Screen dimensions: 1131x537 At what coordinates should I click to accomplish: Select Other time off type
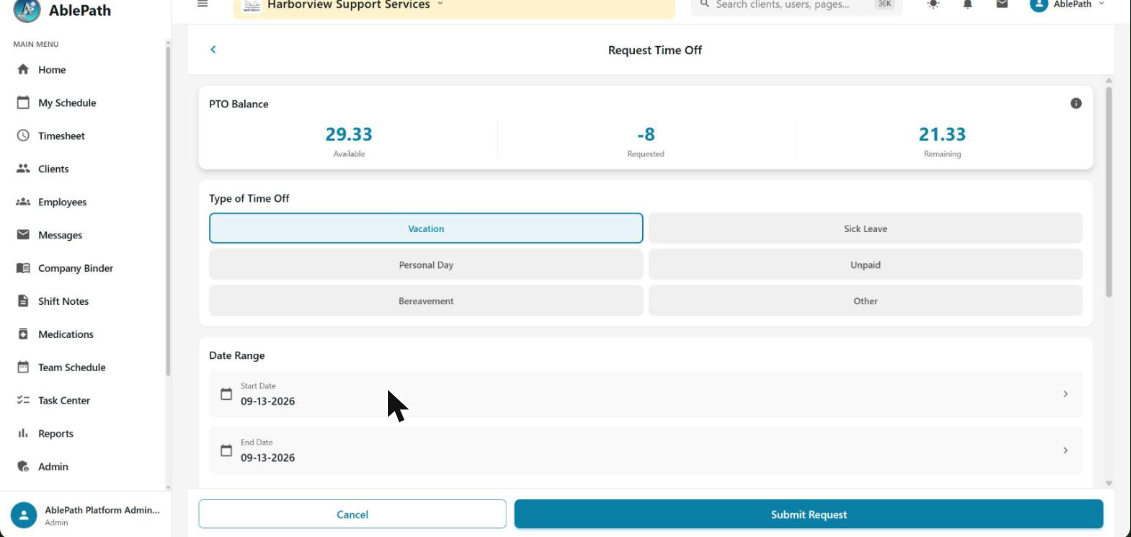point(865,300)
